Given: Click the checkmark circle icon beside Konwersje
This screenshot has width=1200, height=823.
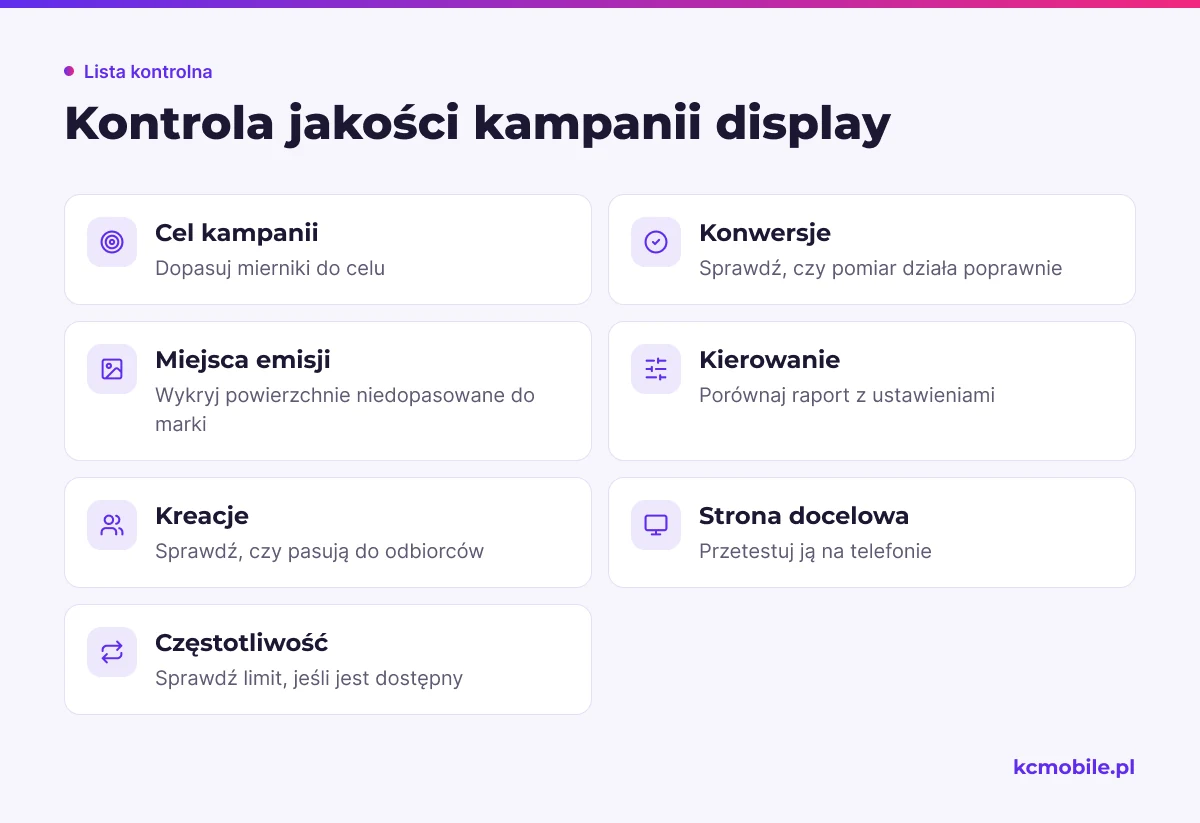Looking at the screenshot, I should pos(656,242).
